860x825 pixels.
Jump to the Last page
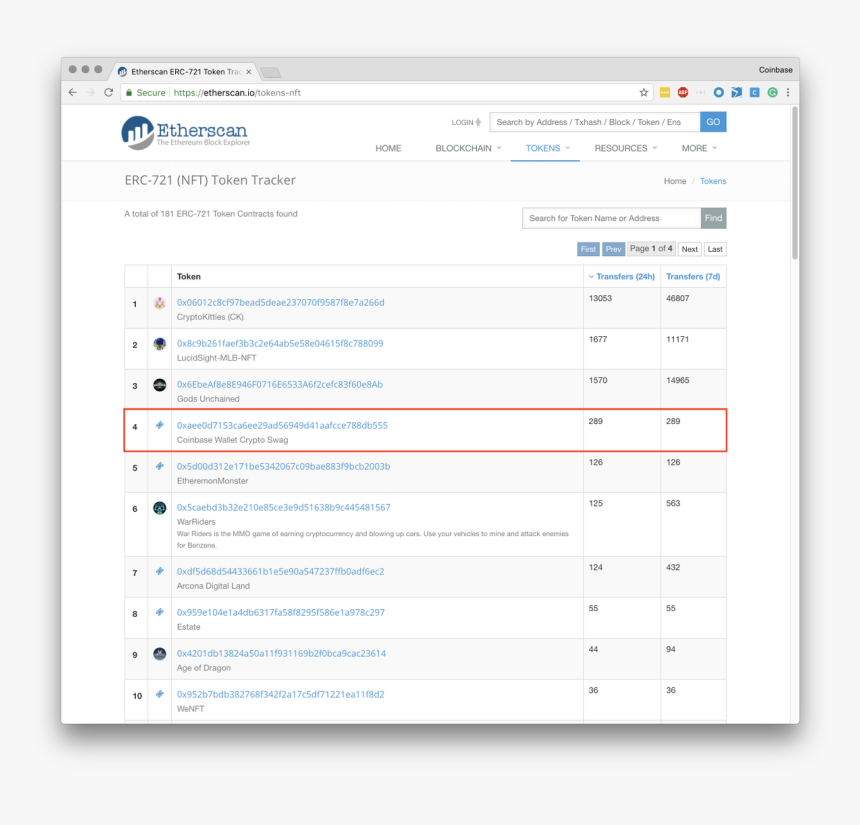[x=715, y=249]
